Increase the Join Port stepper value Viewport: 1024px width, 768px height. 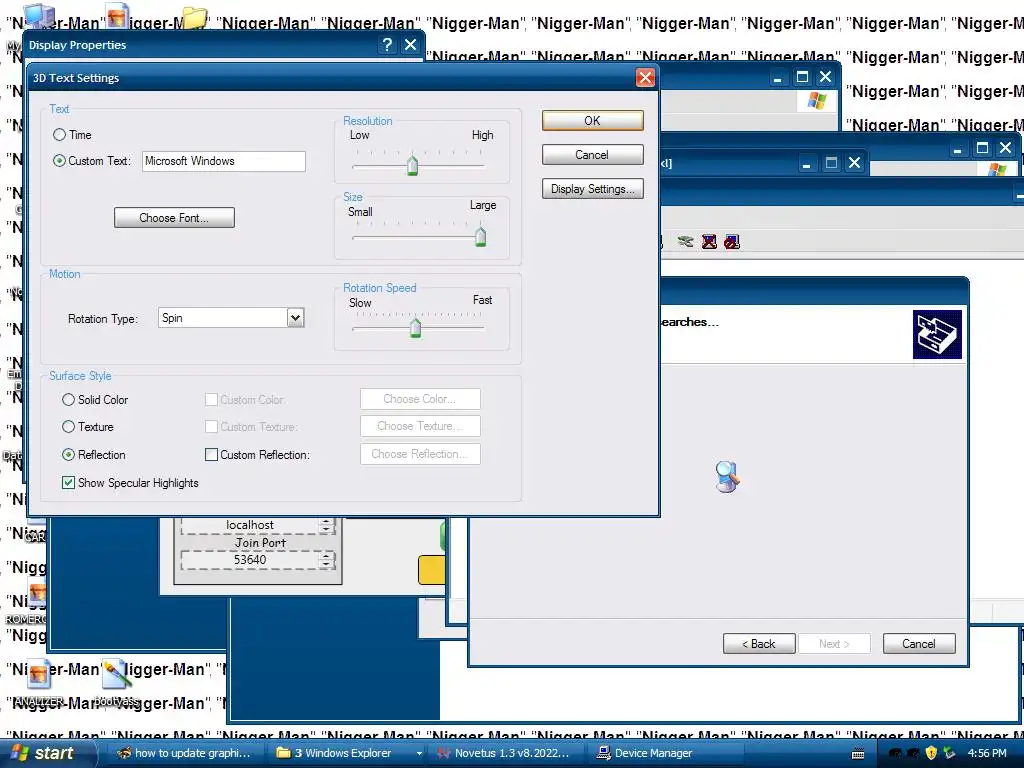[x=326, y=556]
